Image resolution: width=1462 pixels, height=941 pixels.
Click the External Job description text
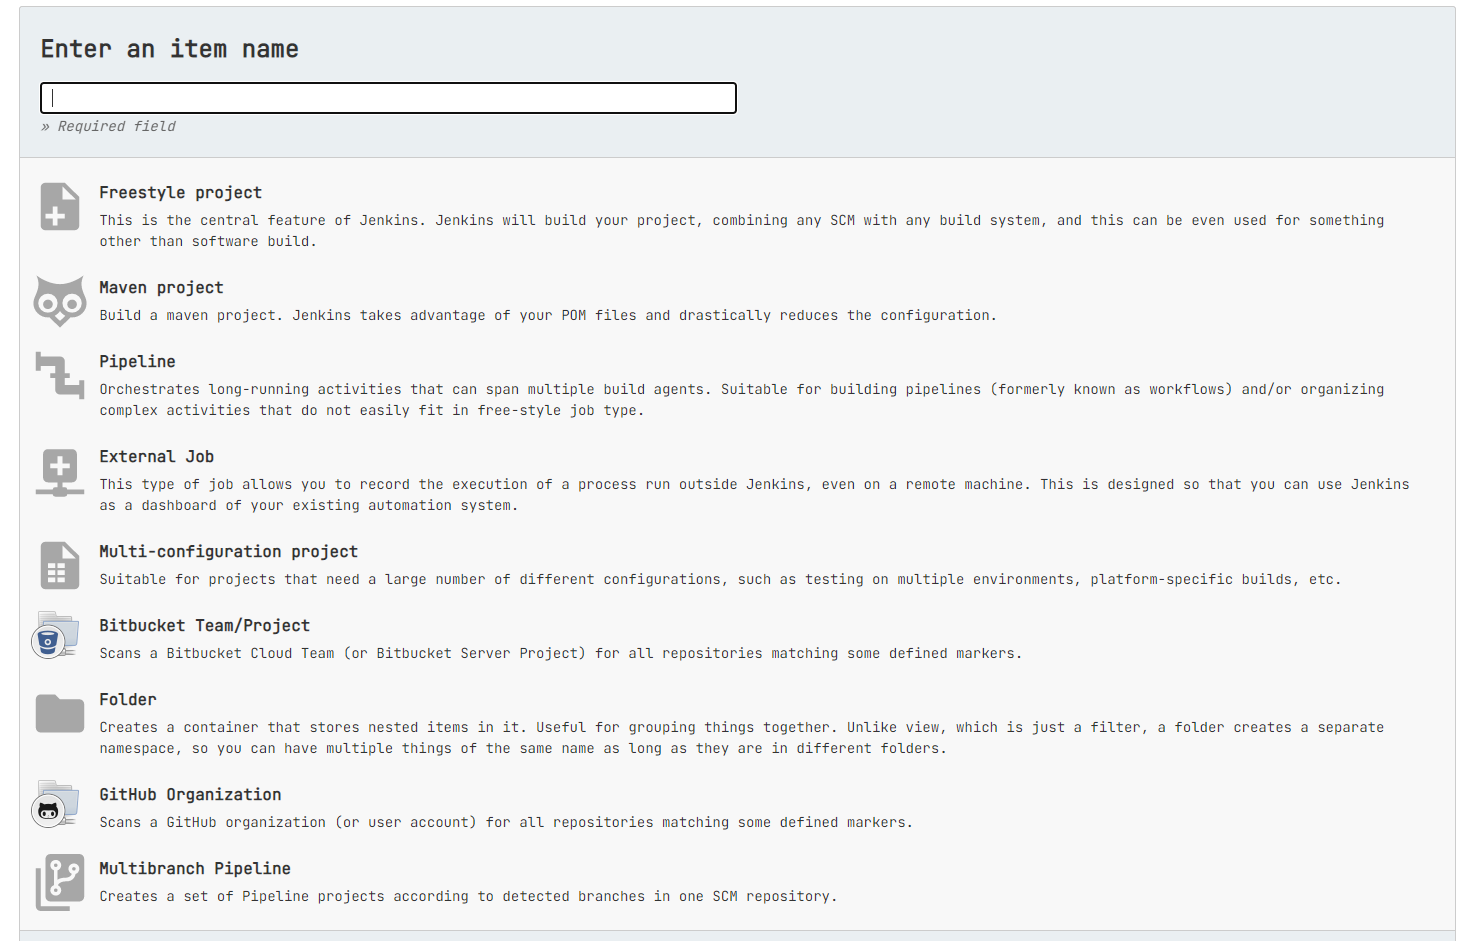[x=754, y=495]
